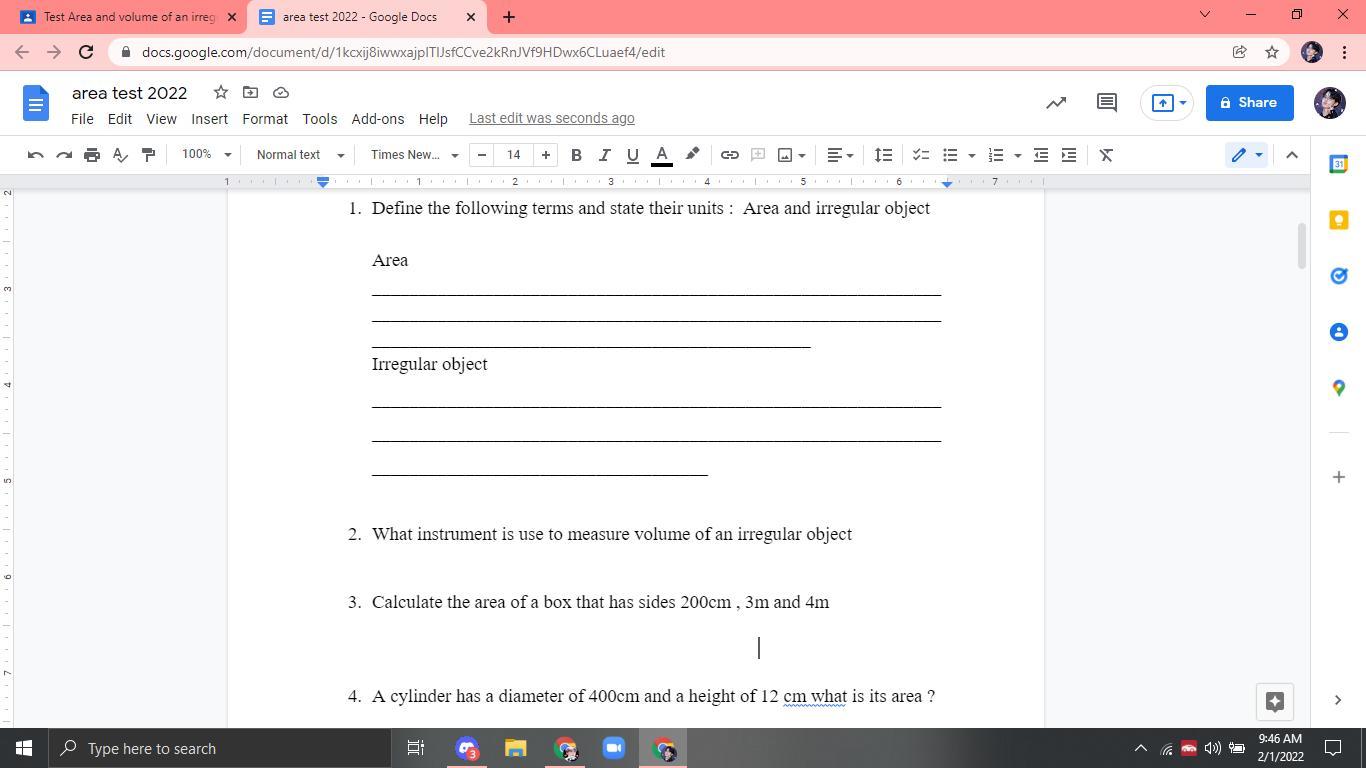Expand the Normal text styles dropdown
1366x768 pixels.
300,155
